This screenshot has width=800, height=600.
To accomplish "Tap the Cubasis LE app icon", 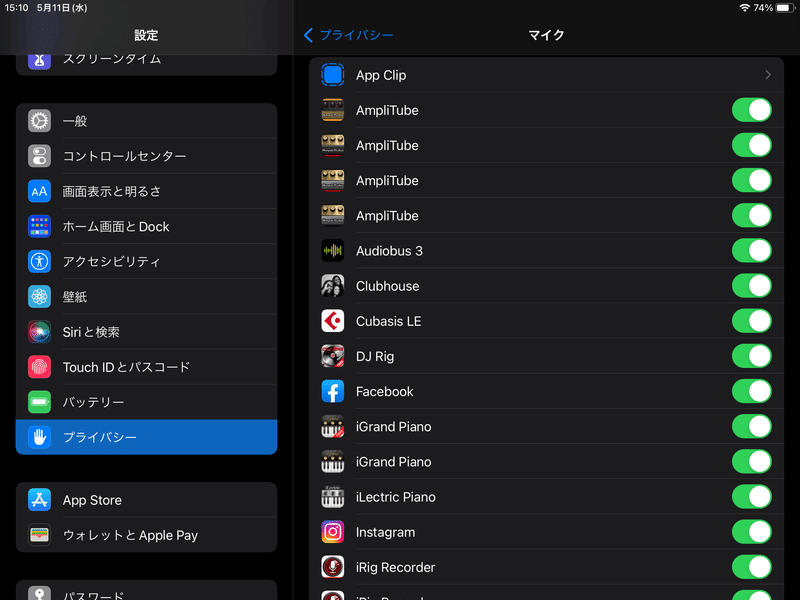I will (x=333, y=321).
